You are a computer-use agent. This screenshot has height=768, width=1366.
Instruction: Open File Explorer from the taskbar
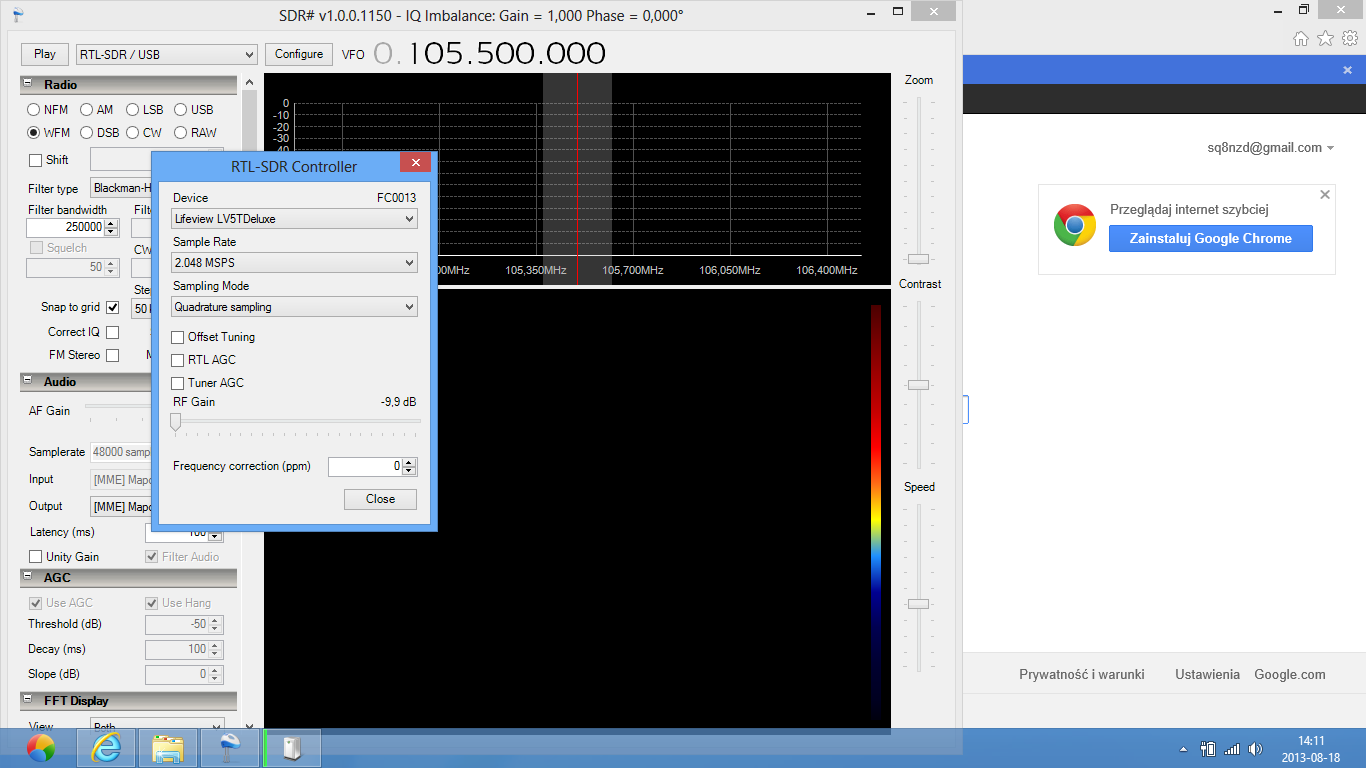click(167, 748)
